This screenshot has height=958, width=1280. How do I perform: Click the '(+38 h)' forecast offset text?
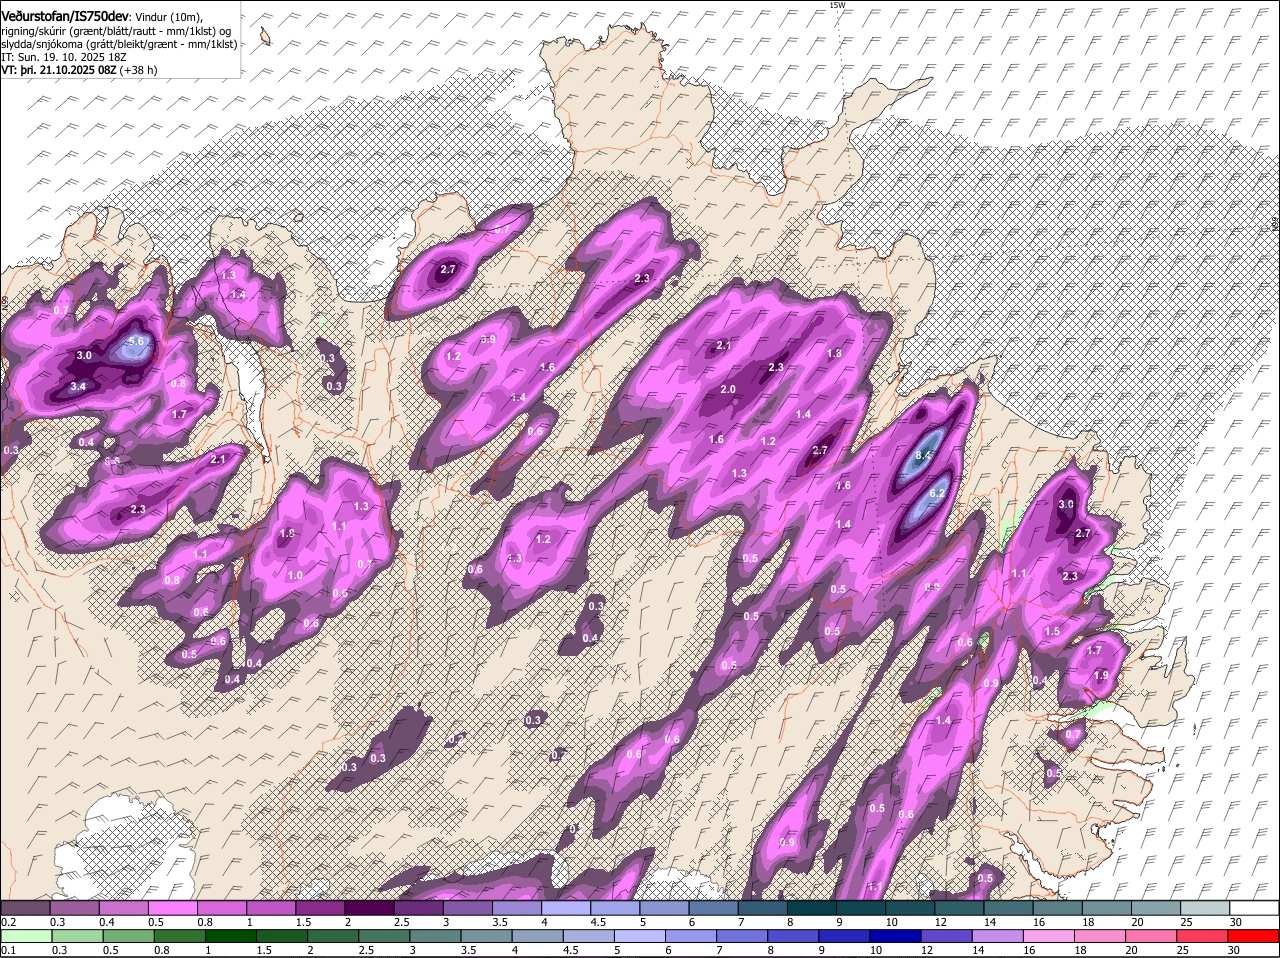pyautogui.click(x=138, y=70)
